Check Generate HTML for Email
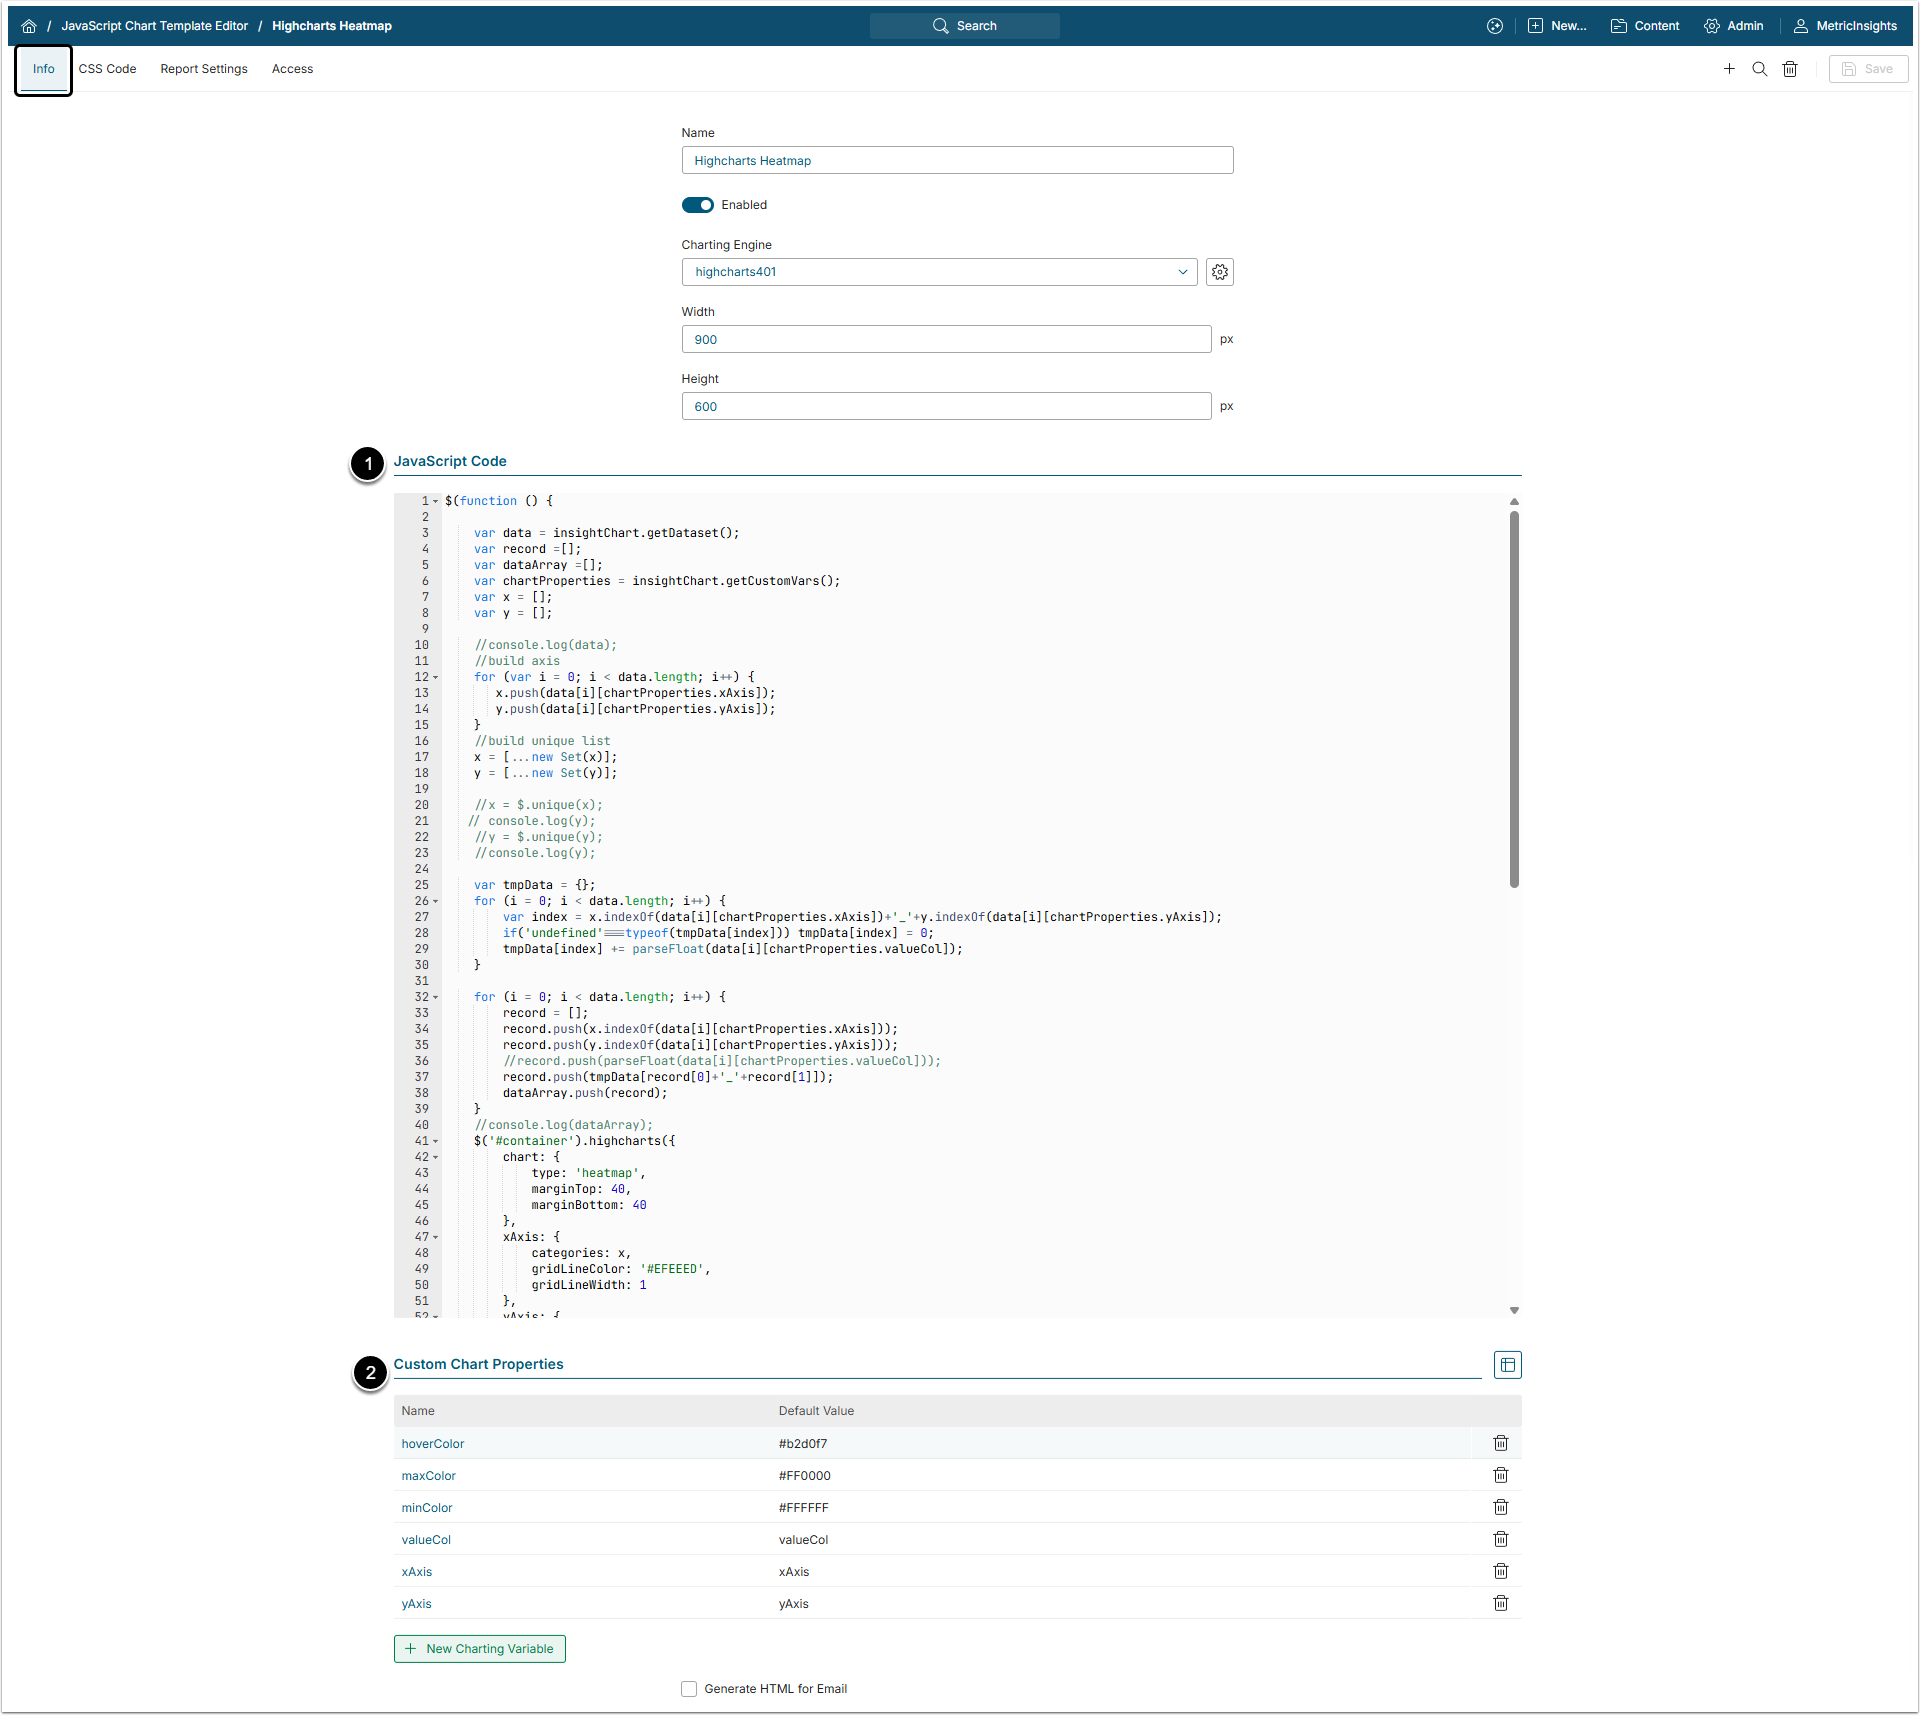 pos(689,1689)
